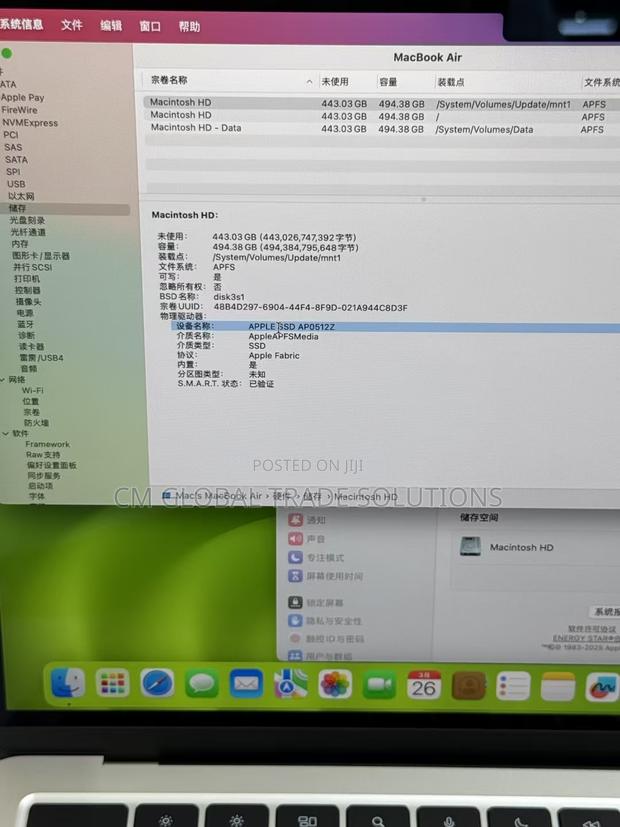The image size is (620, 827).
Task: Select Apple Pay in the sidebar
Action: [23, 97]
